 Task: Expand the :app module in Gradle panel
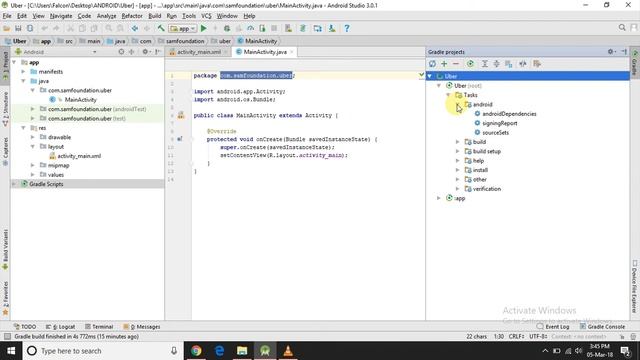click(439, 198)
